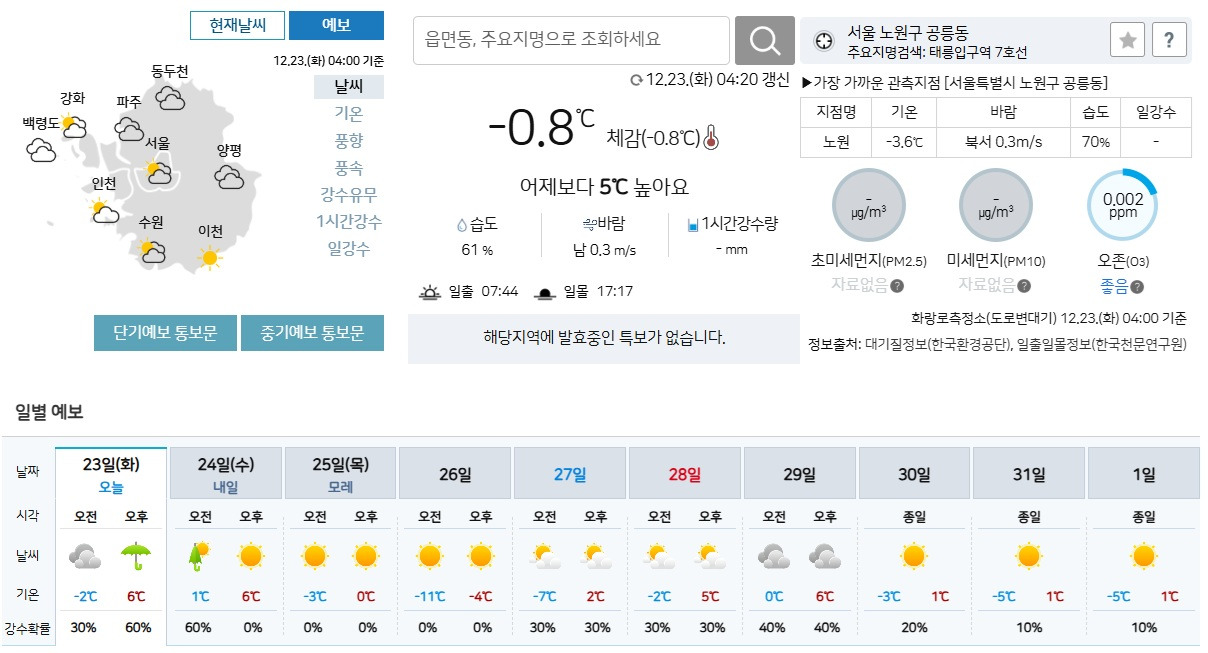Click the 27일 오전 partly cloudy icon
The image size is (1208, 653).
545,556
